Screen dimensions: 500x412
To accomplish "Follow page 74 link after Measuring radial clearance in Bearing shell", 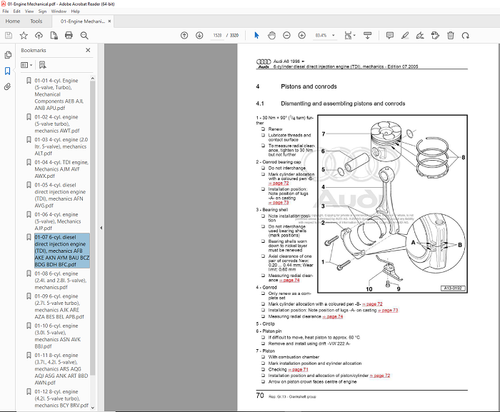I will (289, 280).
